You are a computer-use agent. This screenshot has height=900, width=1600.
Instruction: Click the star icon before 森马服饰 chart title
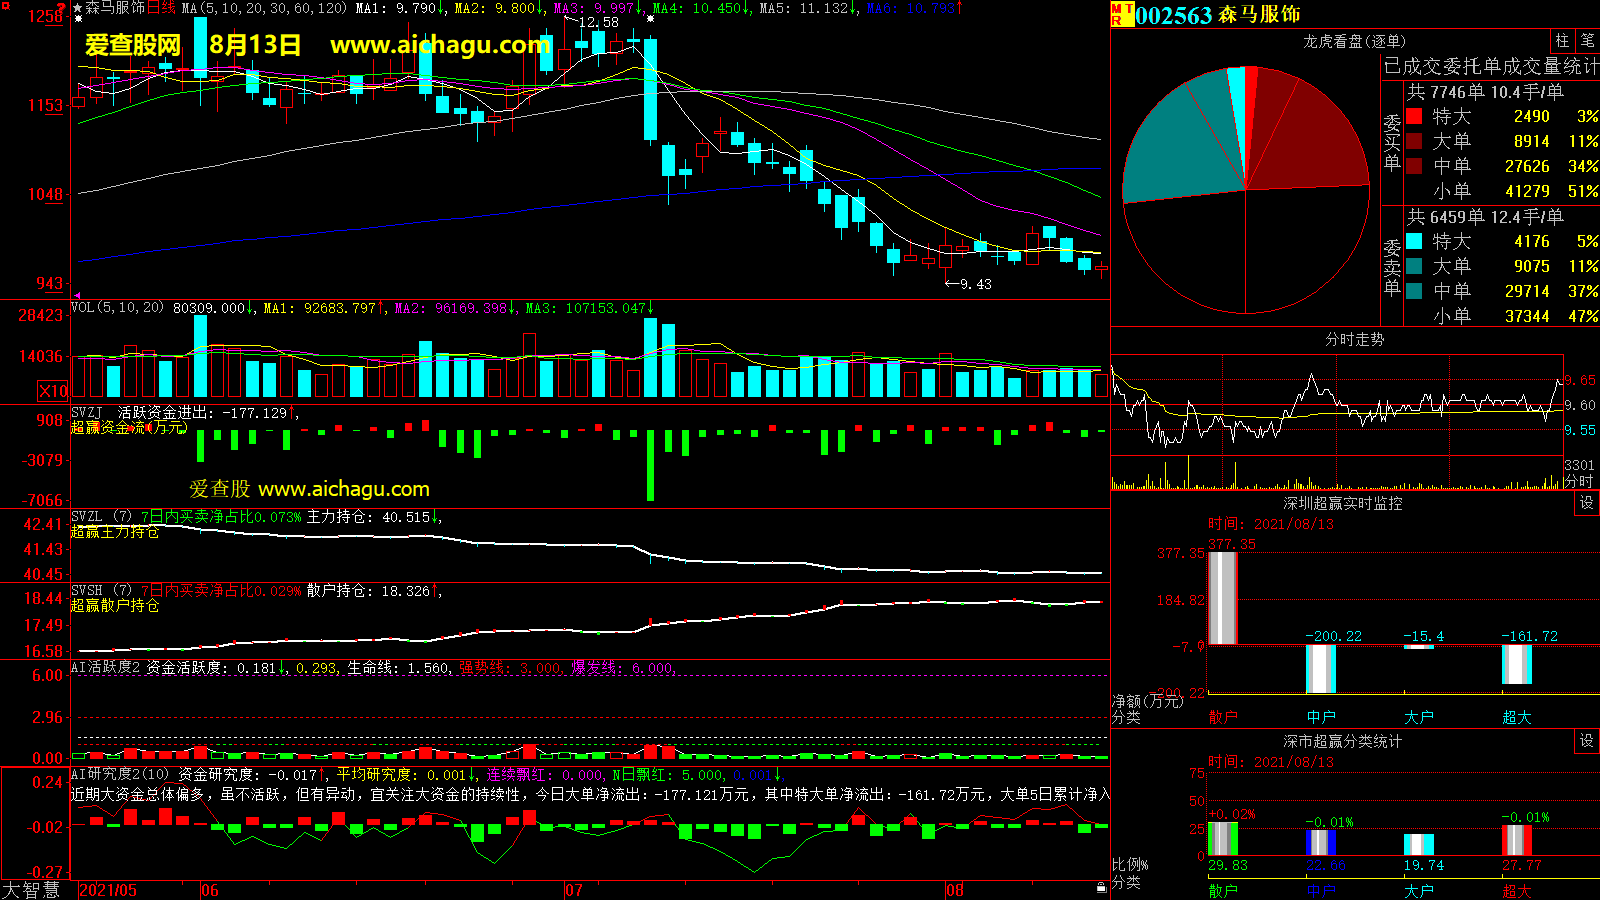tap(77, 9)
